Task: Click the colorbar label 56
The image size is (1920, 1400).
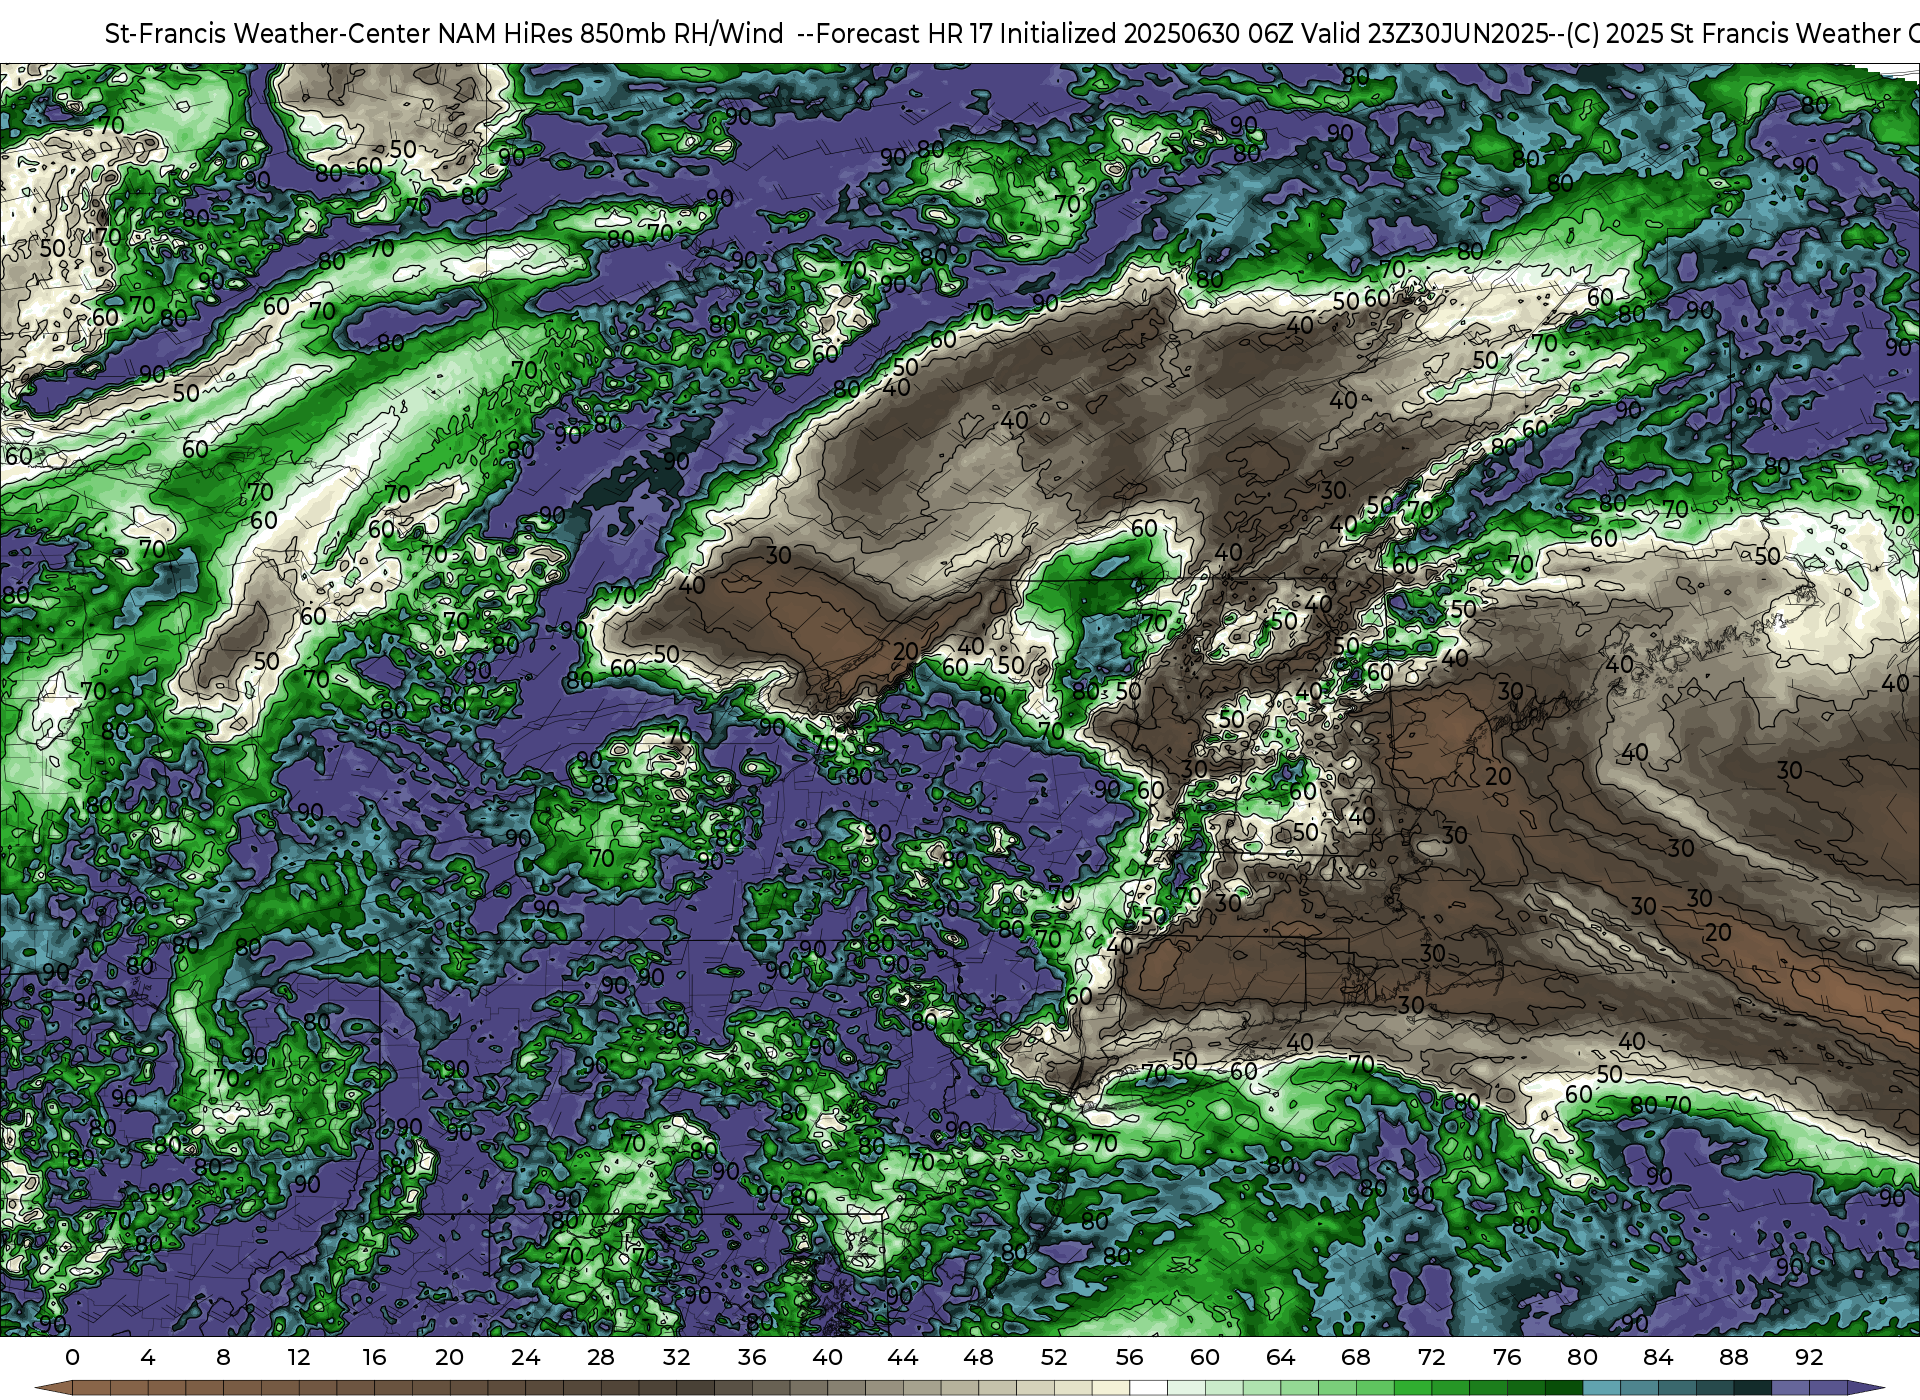Action: (x=1129, y=1357)
